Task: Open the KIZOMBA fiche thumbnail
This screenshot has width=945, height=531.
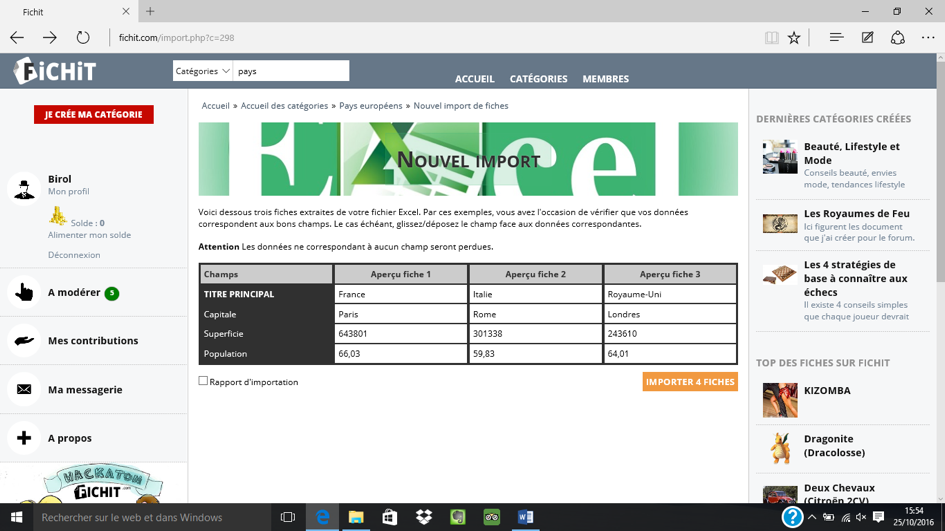Action: [x=780, y=400]
